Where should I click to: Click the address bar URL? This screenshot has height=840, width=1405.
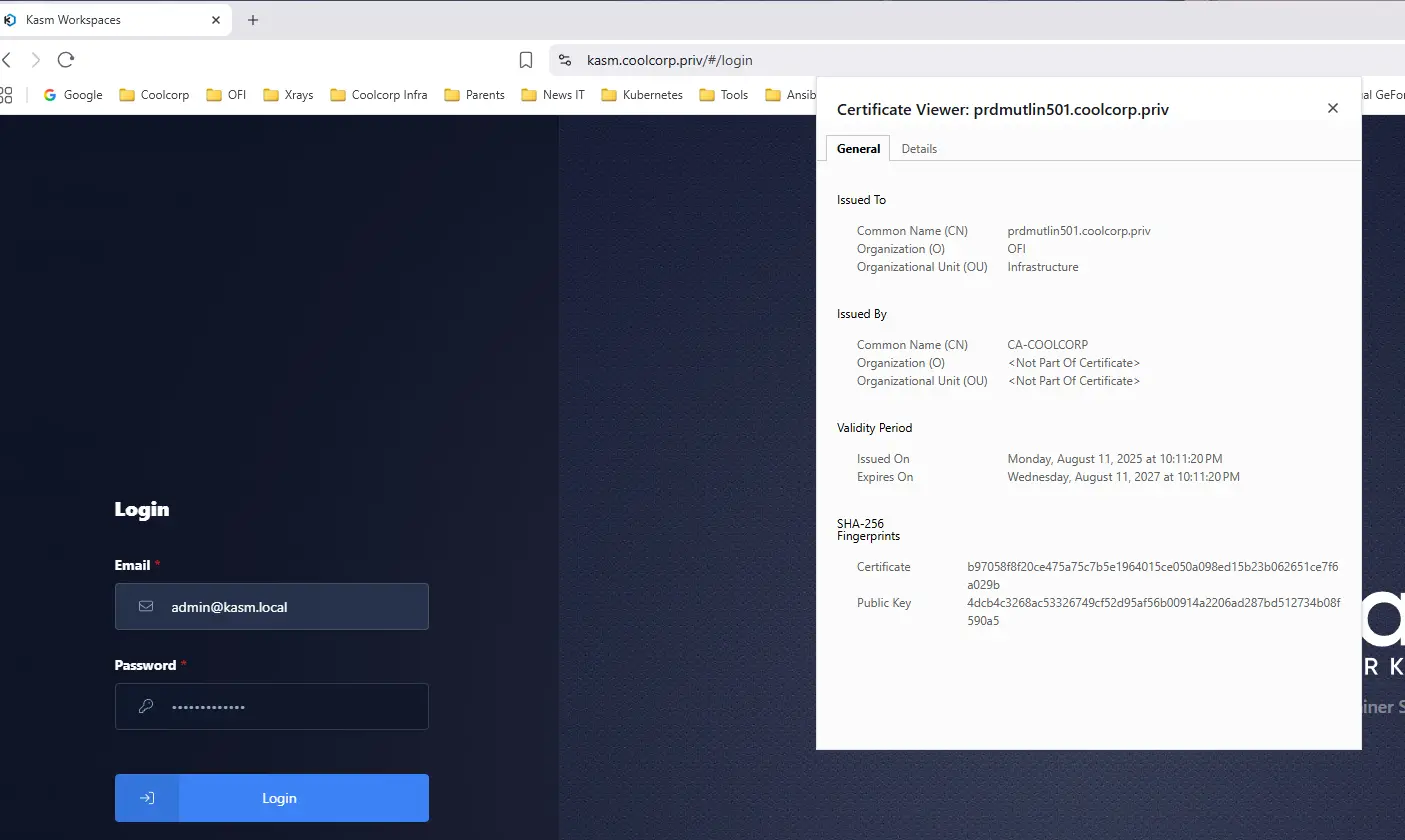(670, 60)
